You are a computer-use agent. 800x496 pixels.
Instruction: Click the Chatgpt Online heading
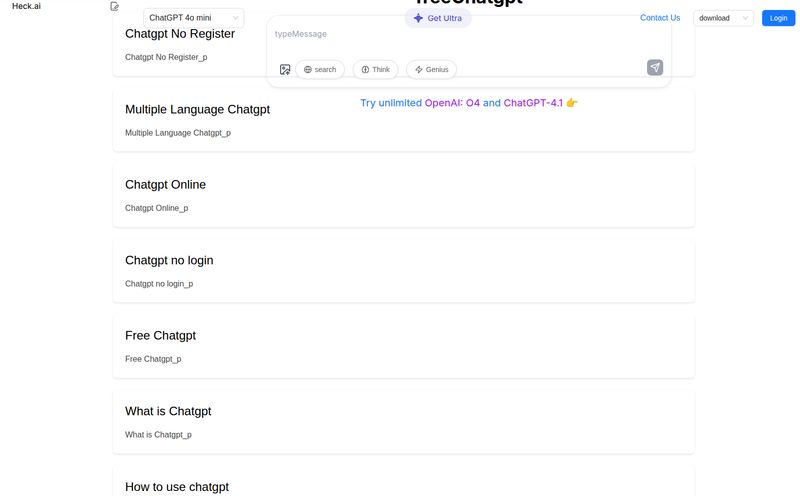165,185
